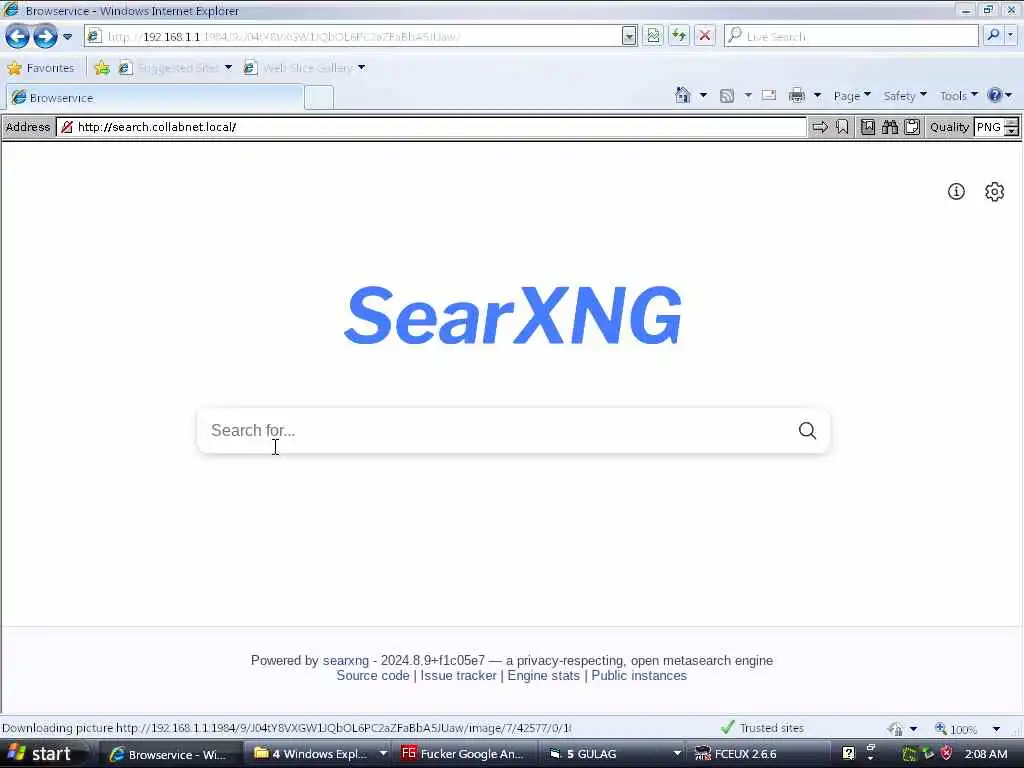1024x768 pixels.
Task: Open the searxng link in footer
Action: tap(345, 660)
